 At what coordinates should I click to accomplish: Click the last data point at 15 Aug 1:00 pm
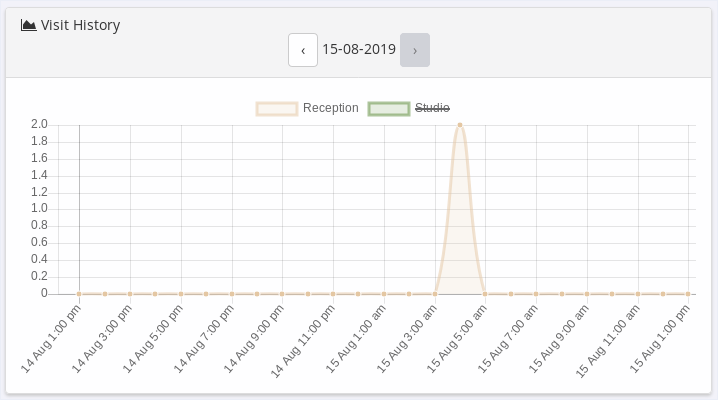[x=689, y=294]
